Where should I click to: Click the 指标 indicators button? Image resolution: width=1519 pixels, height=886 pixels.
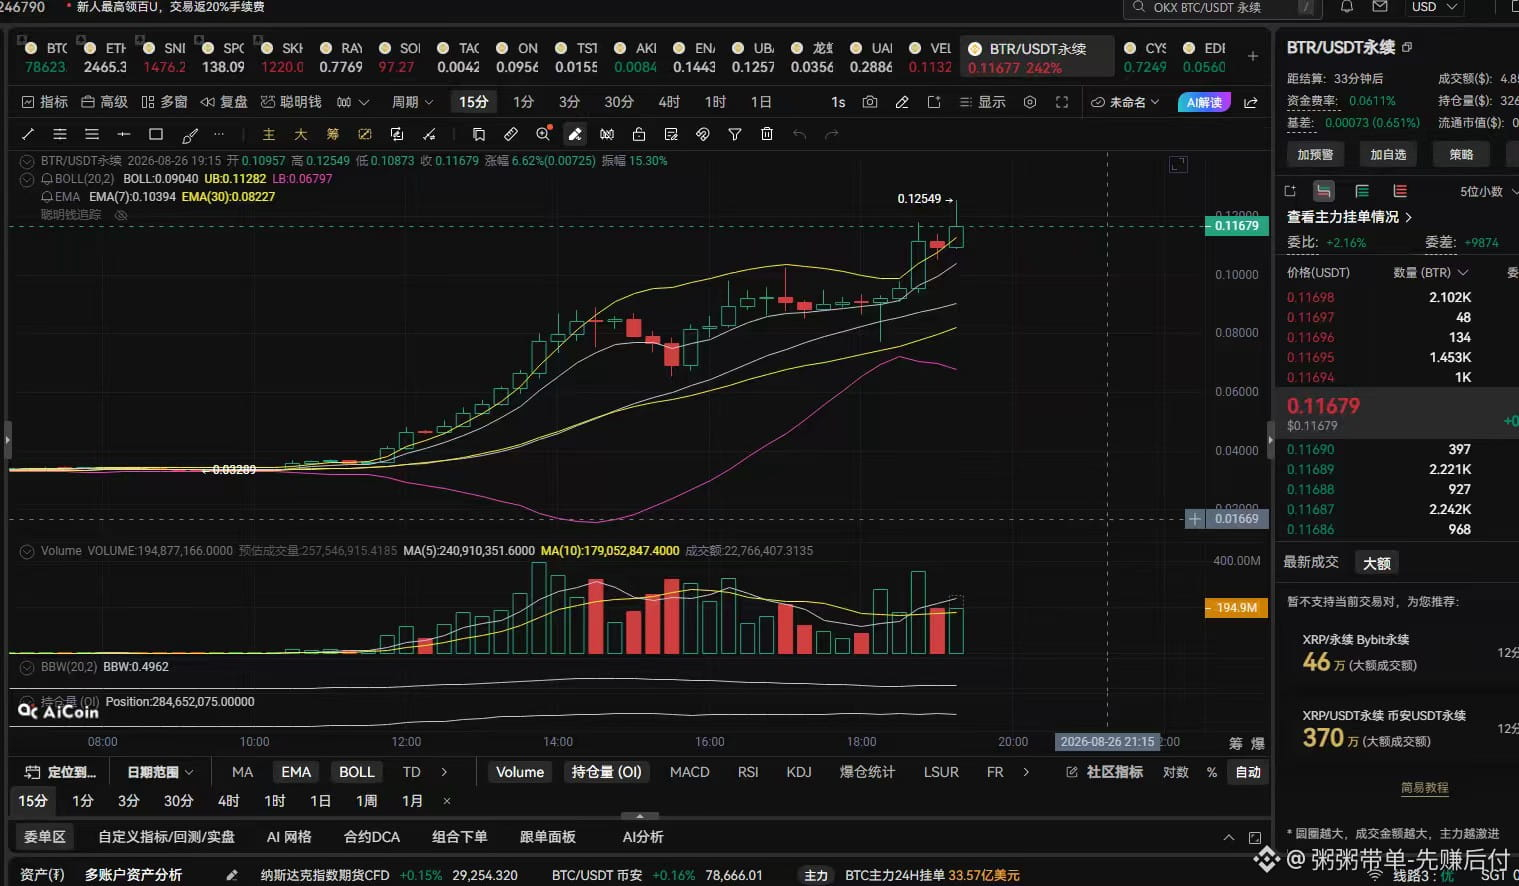tap(45, 102)
